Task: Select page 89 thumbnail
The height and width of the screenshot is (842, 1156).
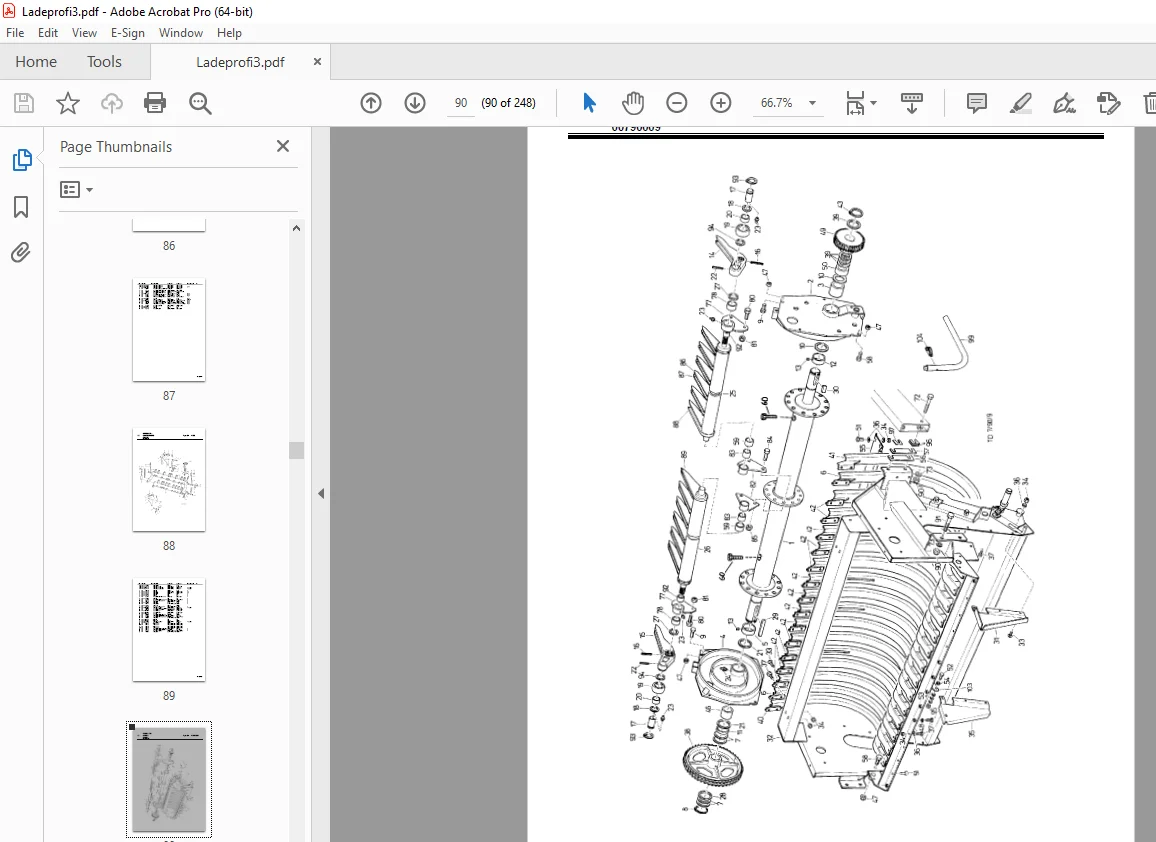Action: (169, 630)
